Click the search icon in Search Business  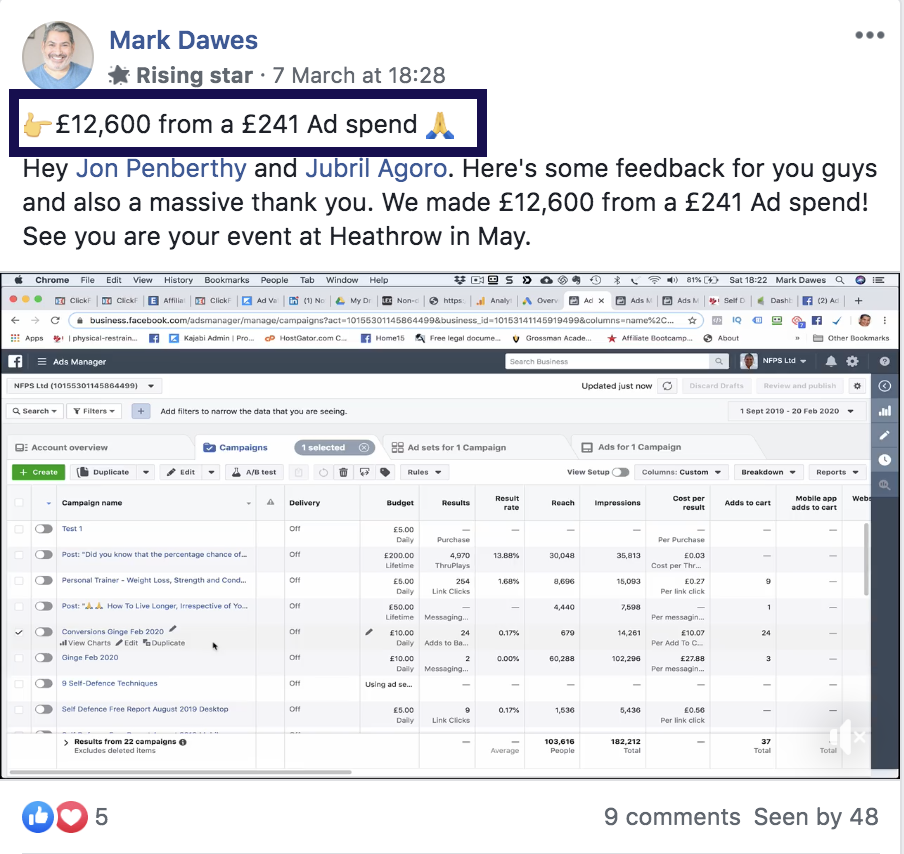tap(718, 362)
